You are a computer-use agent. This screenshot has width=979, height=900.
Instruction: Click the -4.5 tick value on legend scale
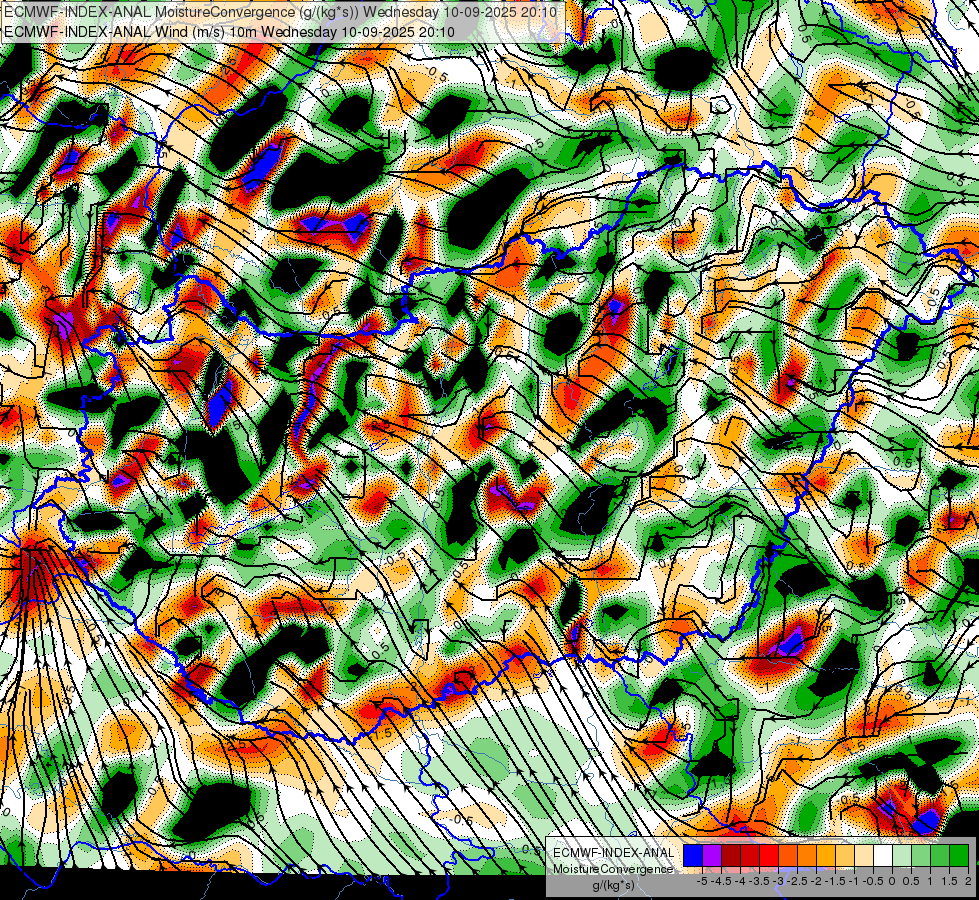(721, 881)
